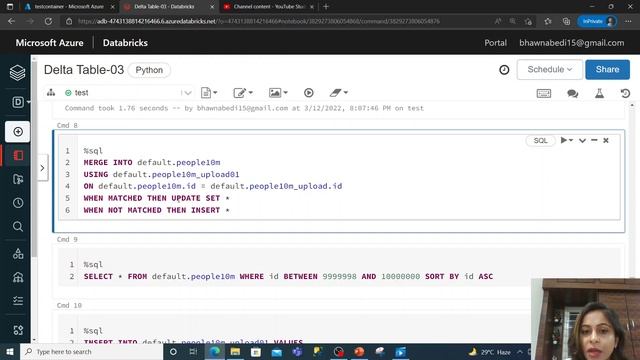Open the Schedule dropdown button
This screenshot has width=640, height=360.
549,69
